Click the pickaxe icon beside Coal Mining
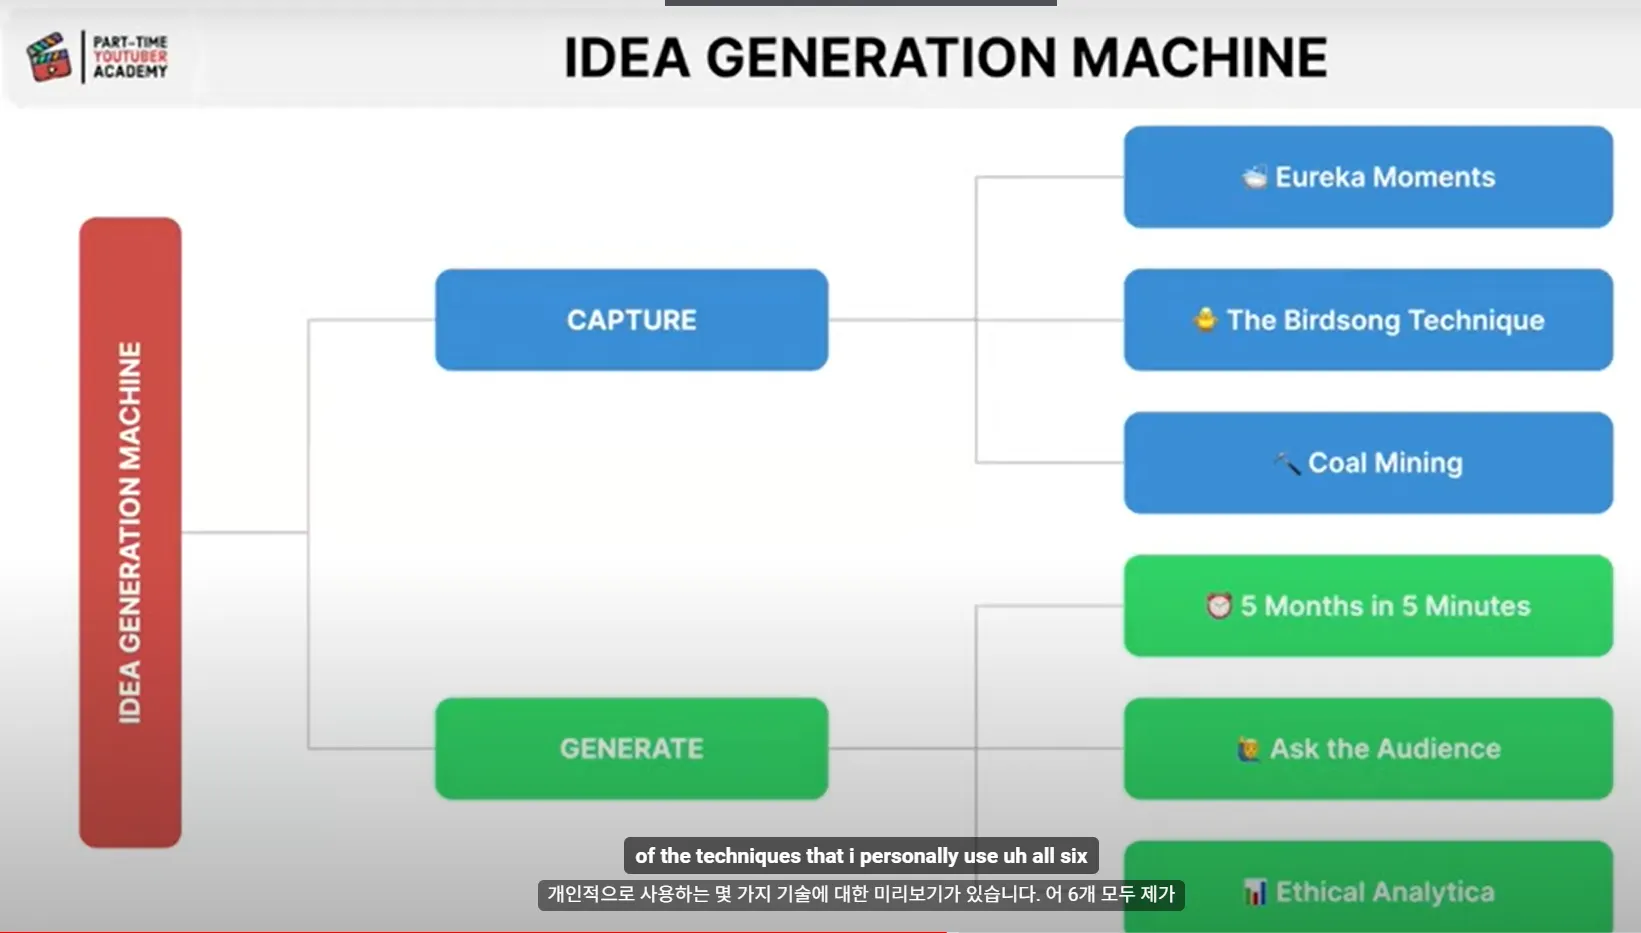Screen dimensions: 1641x933 coord(1286,462)
